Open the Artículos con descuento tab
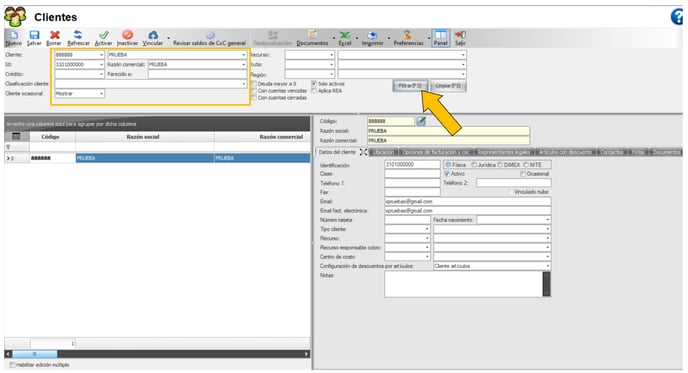 [566, 152]
